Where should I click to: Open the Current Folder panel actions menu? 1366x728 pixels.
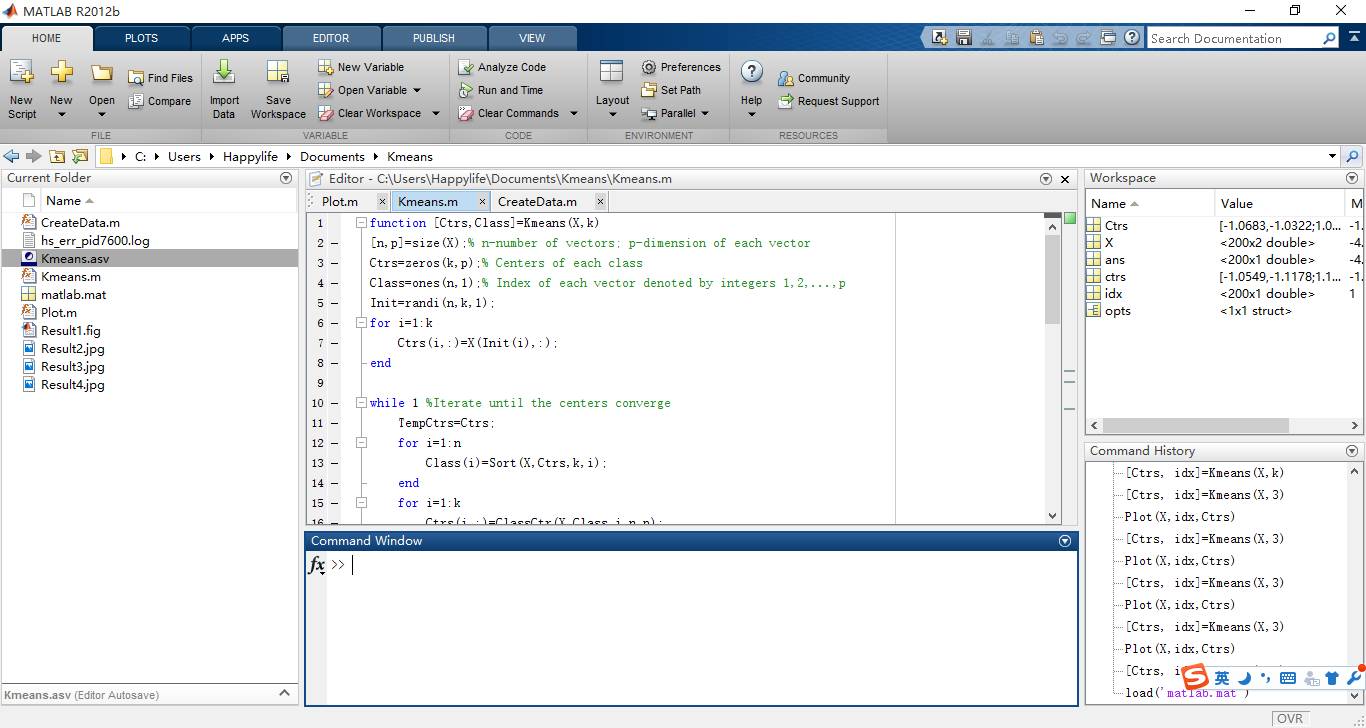point(286,178)
